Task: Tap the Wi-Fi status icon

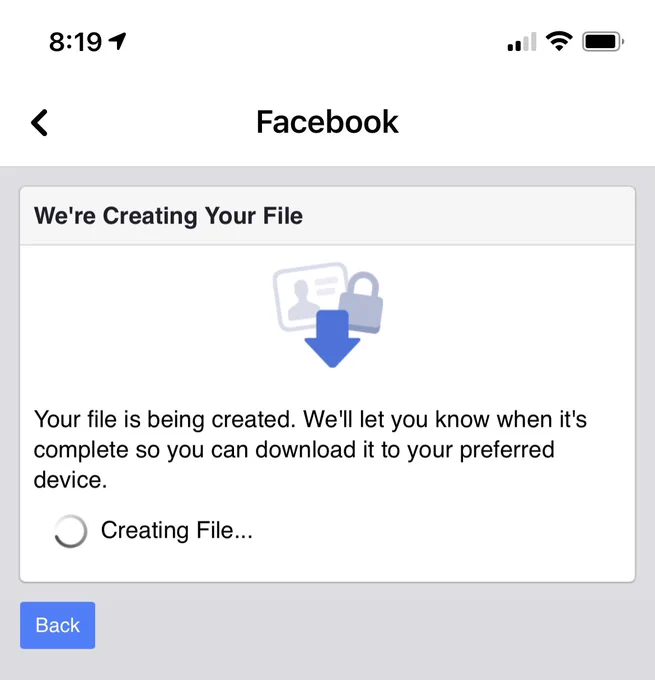Action: [559, 41]
